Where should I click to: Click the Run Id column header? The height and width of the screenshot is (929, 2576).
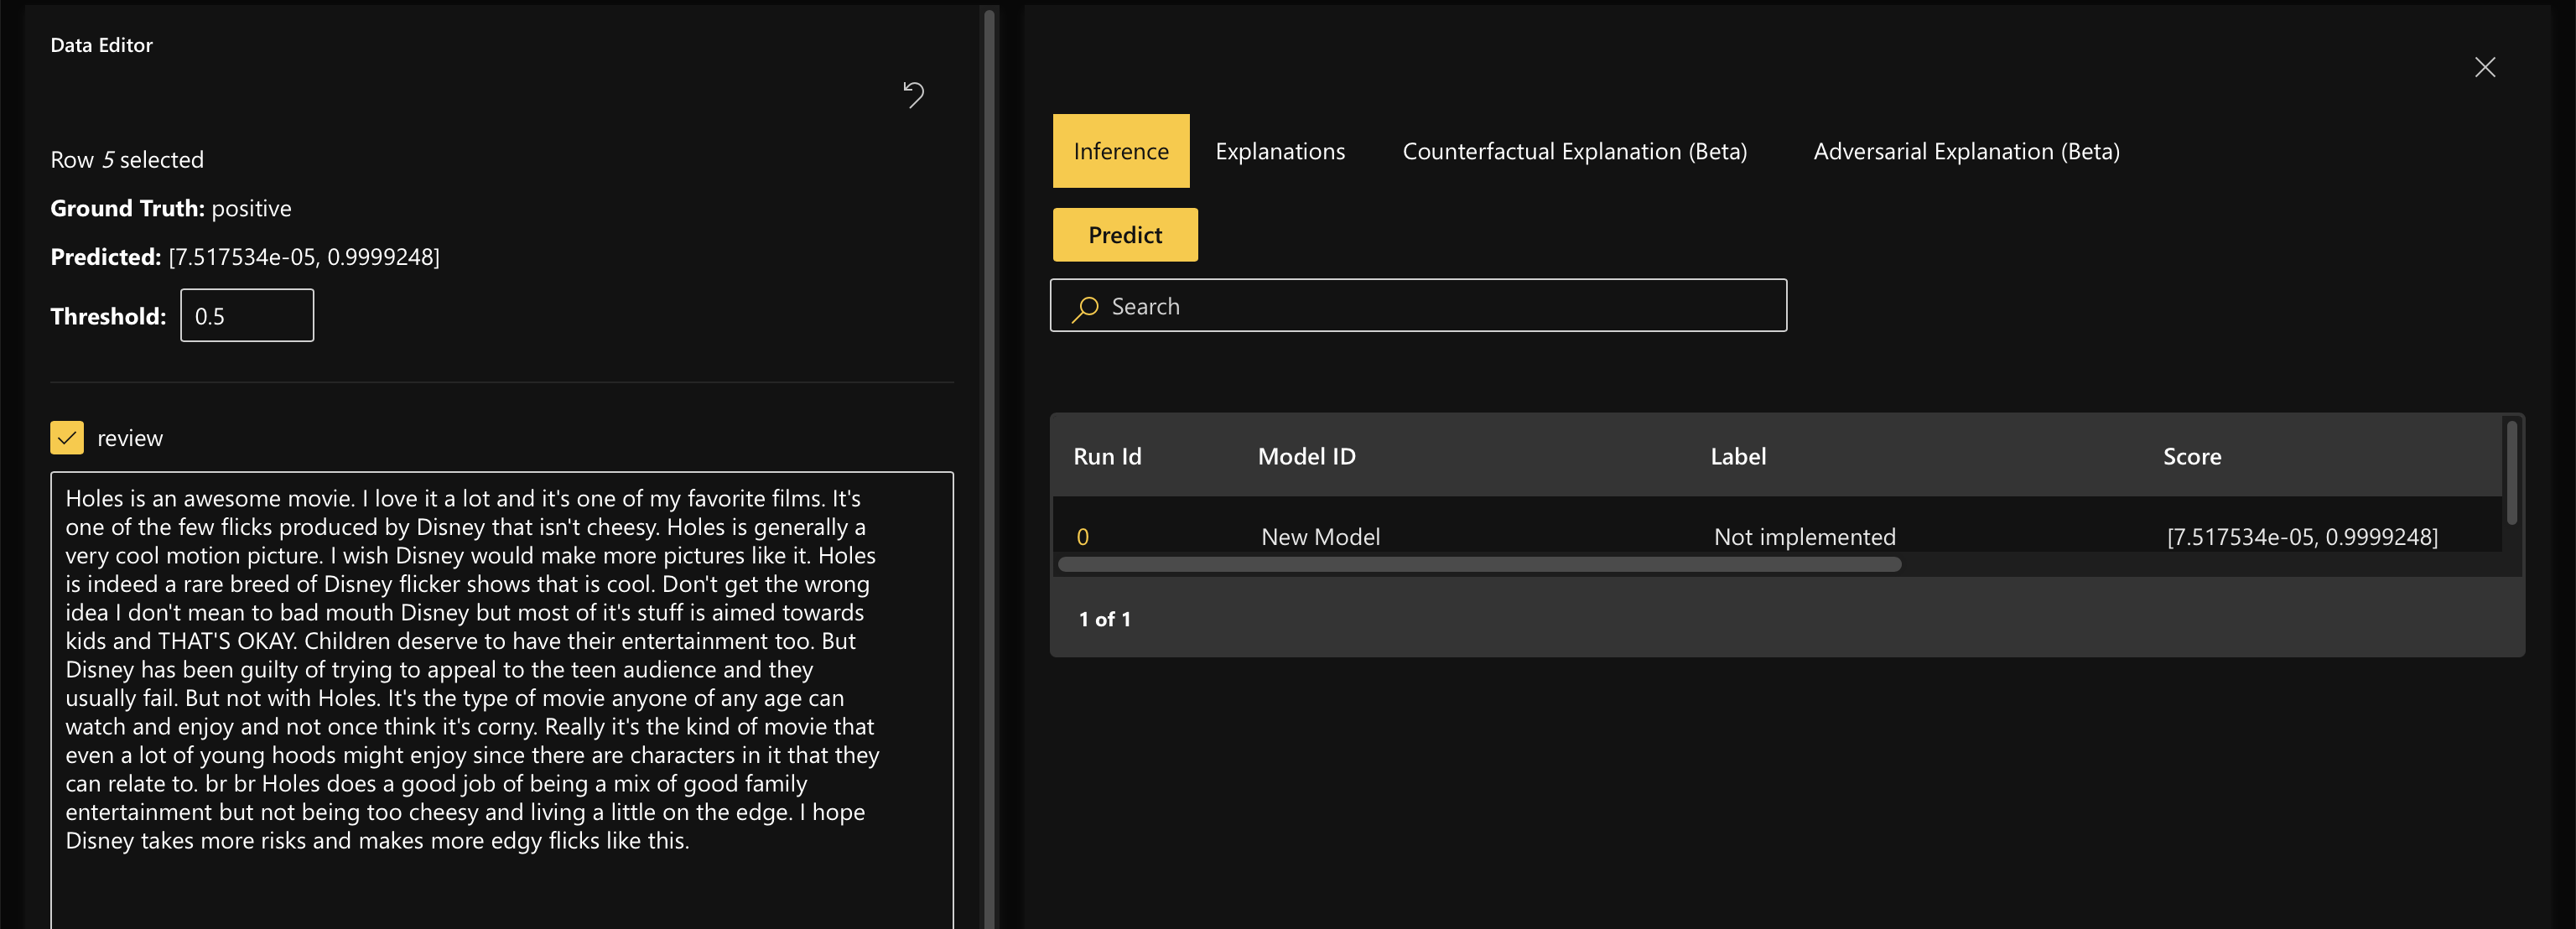(1106, 456)
